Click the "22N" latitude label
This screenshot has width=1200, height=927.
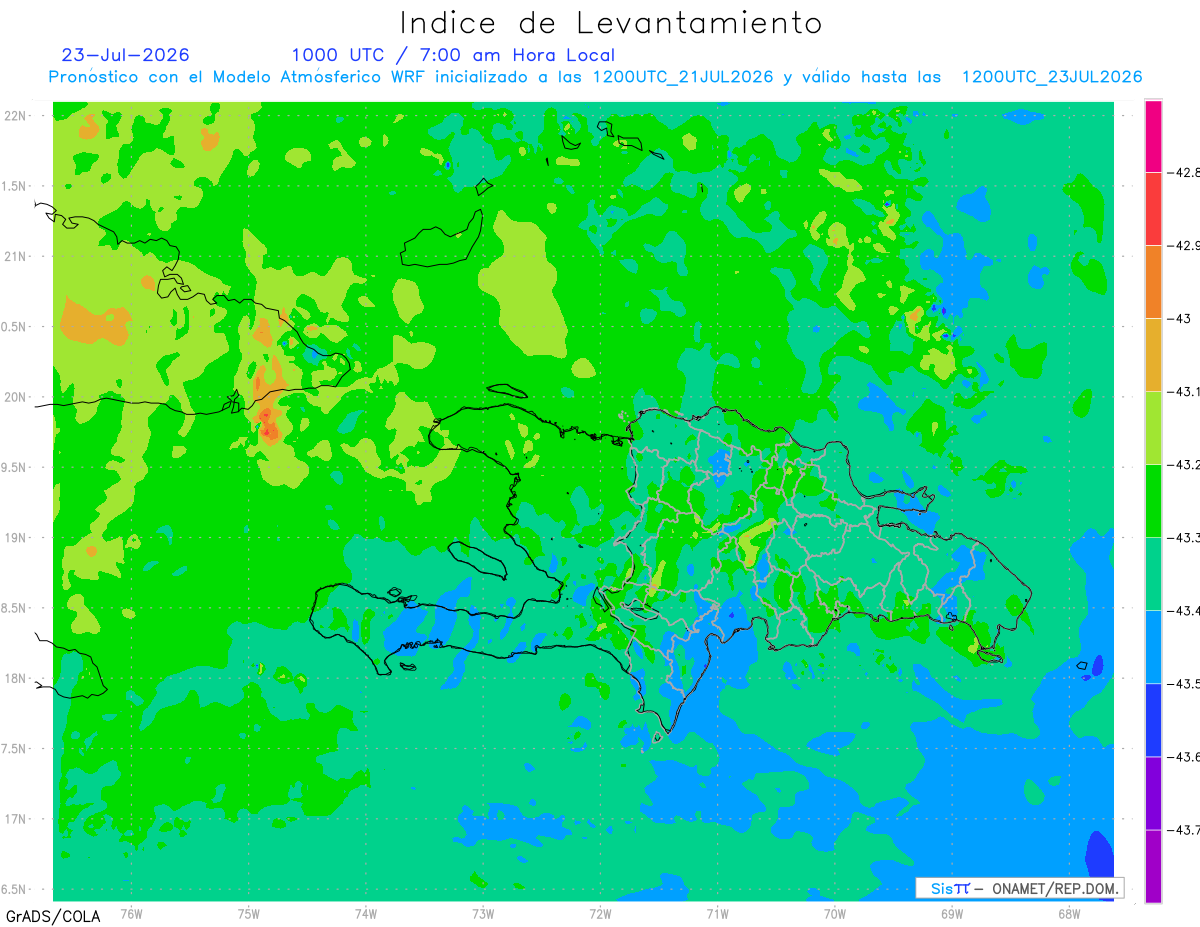pyautogui.click(x=17, y=115)
